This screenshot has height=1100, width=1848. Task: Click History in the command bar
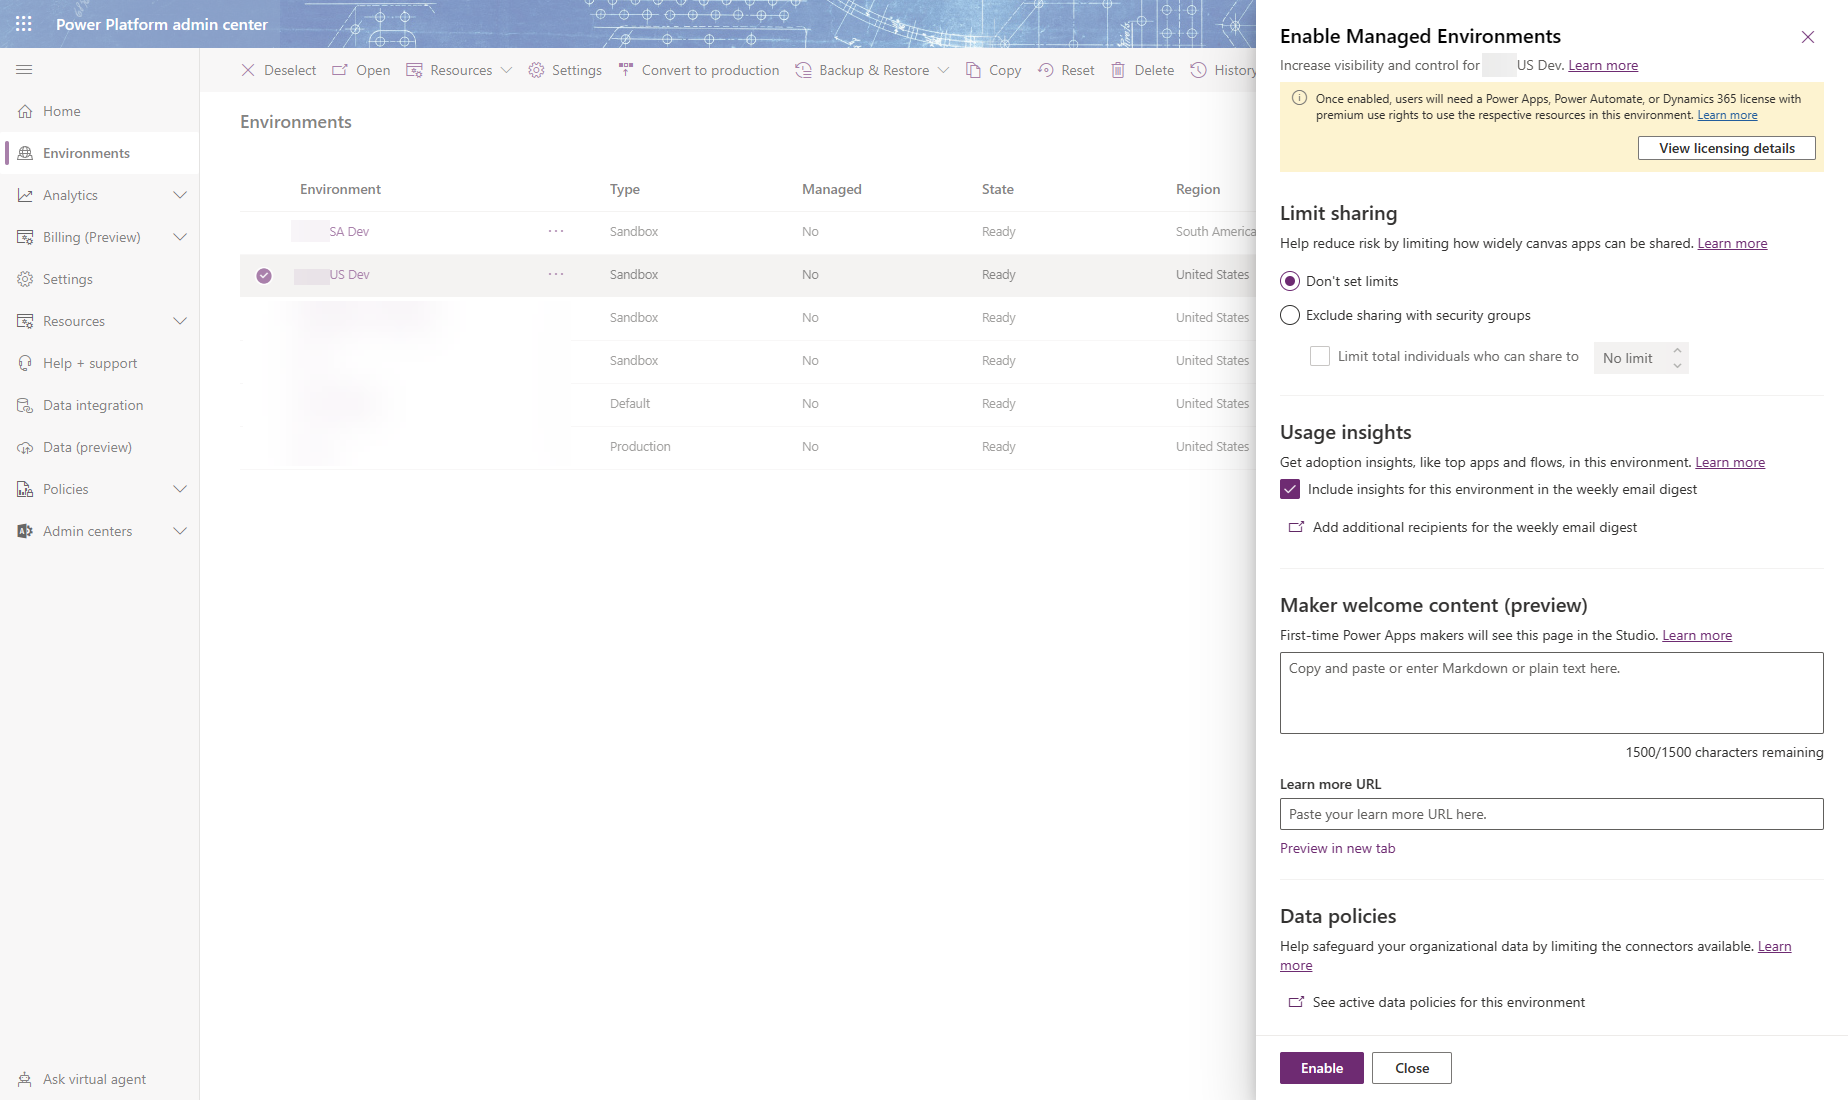coord(1224,70)
